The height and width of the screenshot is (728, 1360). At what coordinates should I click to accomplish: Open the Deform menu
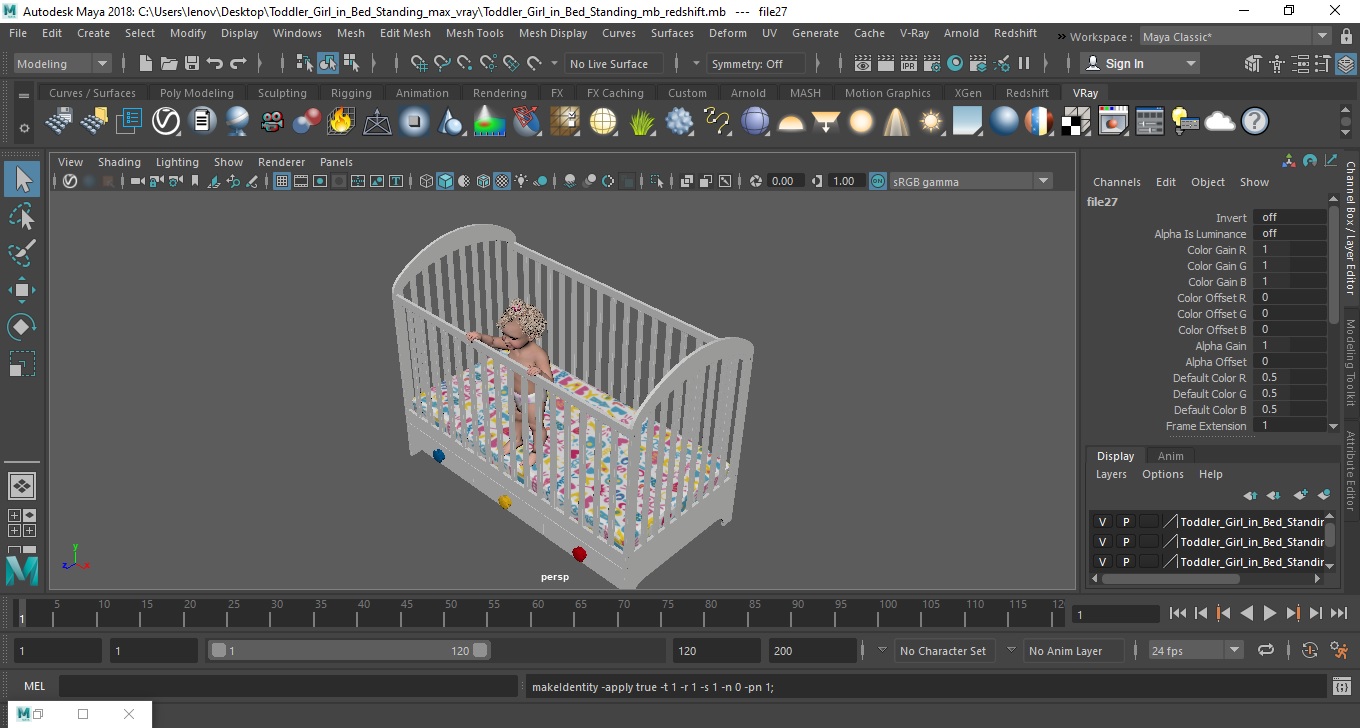728,33
